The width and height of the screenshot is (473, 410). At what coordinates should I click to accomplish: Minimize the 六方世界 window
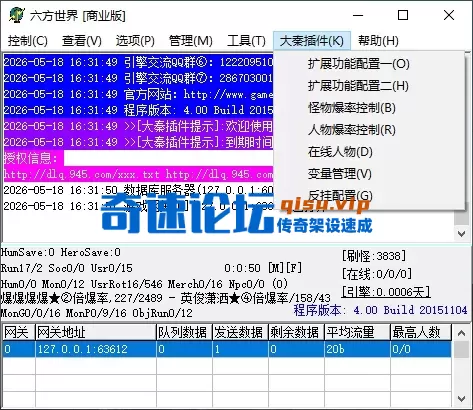click(x=358, y=15)
